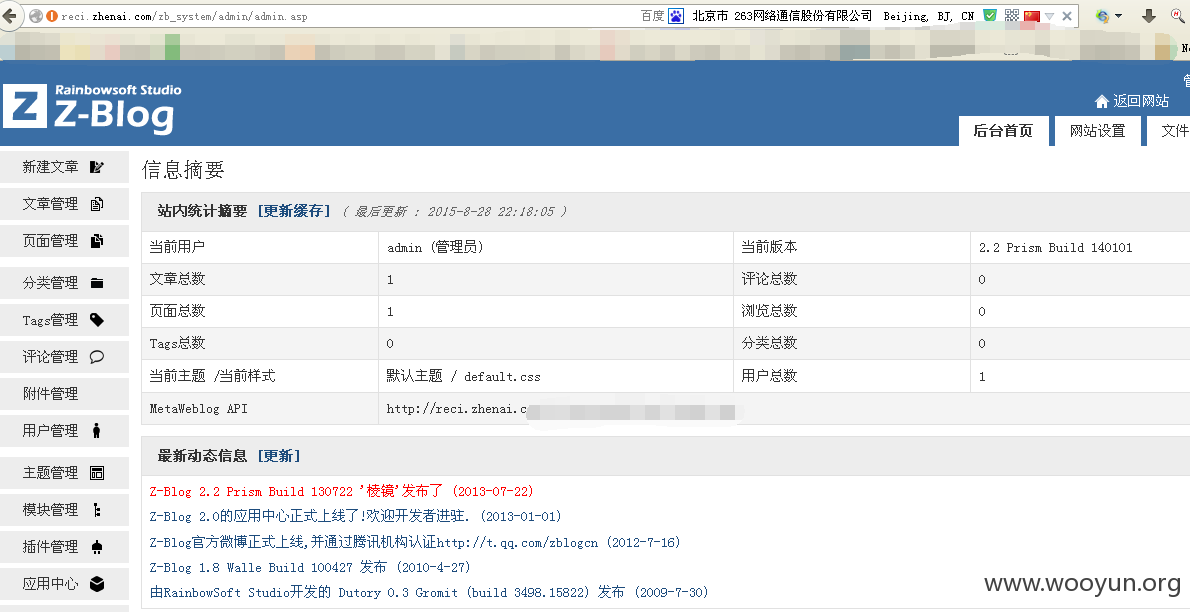Click the 返回网站 link
The height and width of the screenshot is (612, 1190).
1141,101
